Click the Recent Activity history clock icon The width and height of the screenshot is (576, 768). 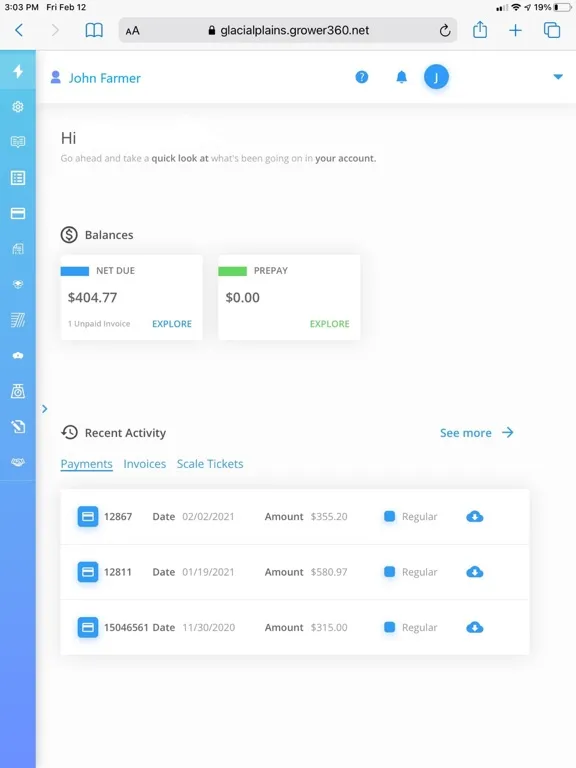click(69, 432)
